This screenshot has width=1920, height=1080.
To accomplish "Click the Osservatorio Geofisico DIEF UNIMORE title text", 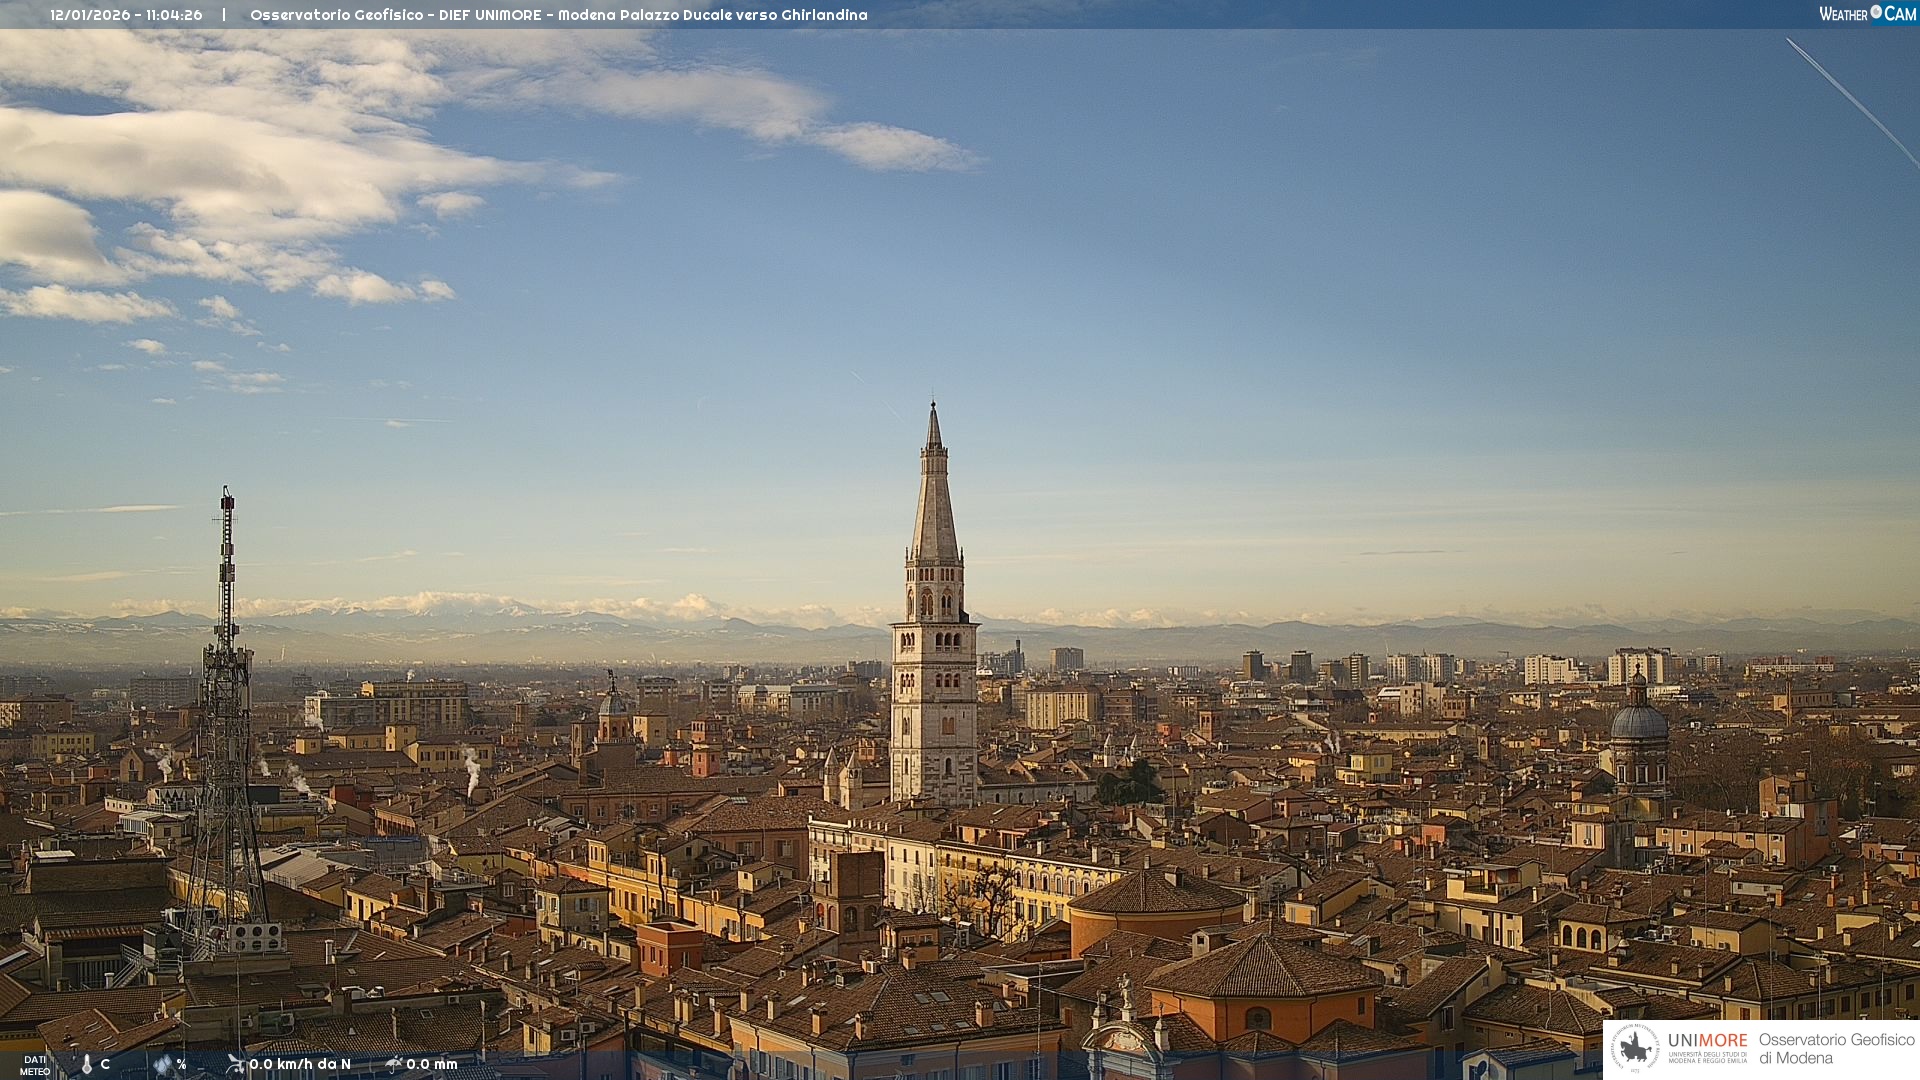I will 558,15.
